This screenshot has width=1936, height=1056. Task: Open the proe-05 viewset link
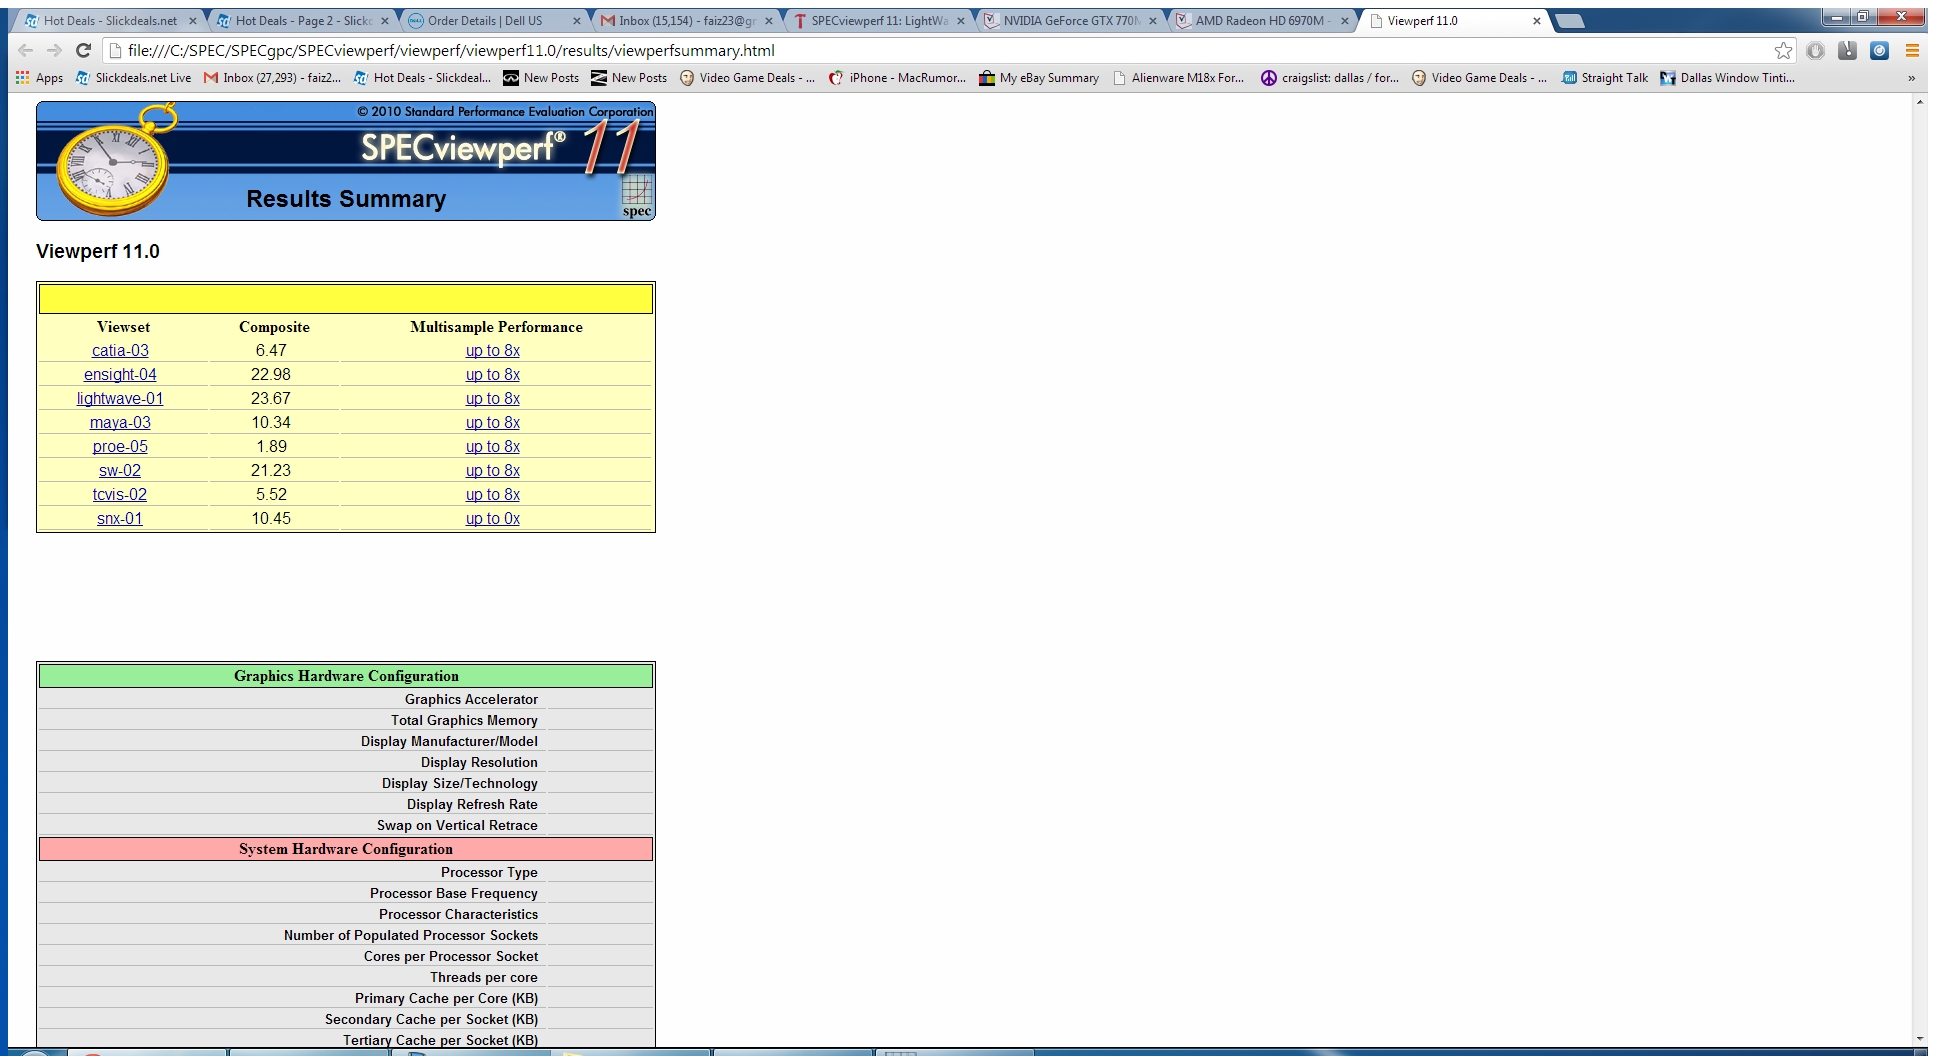[120, 447]
